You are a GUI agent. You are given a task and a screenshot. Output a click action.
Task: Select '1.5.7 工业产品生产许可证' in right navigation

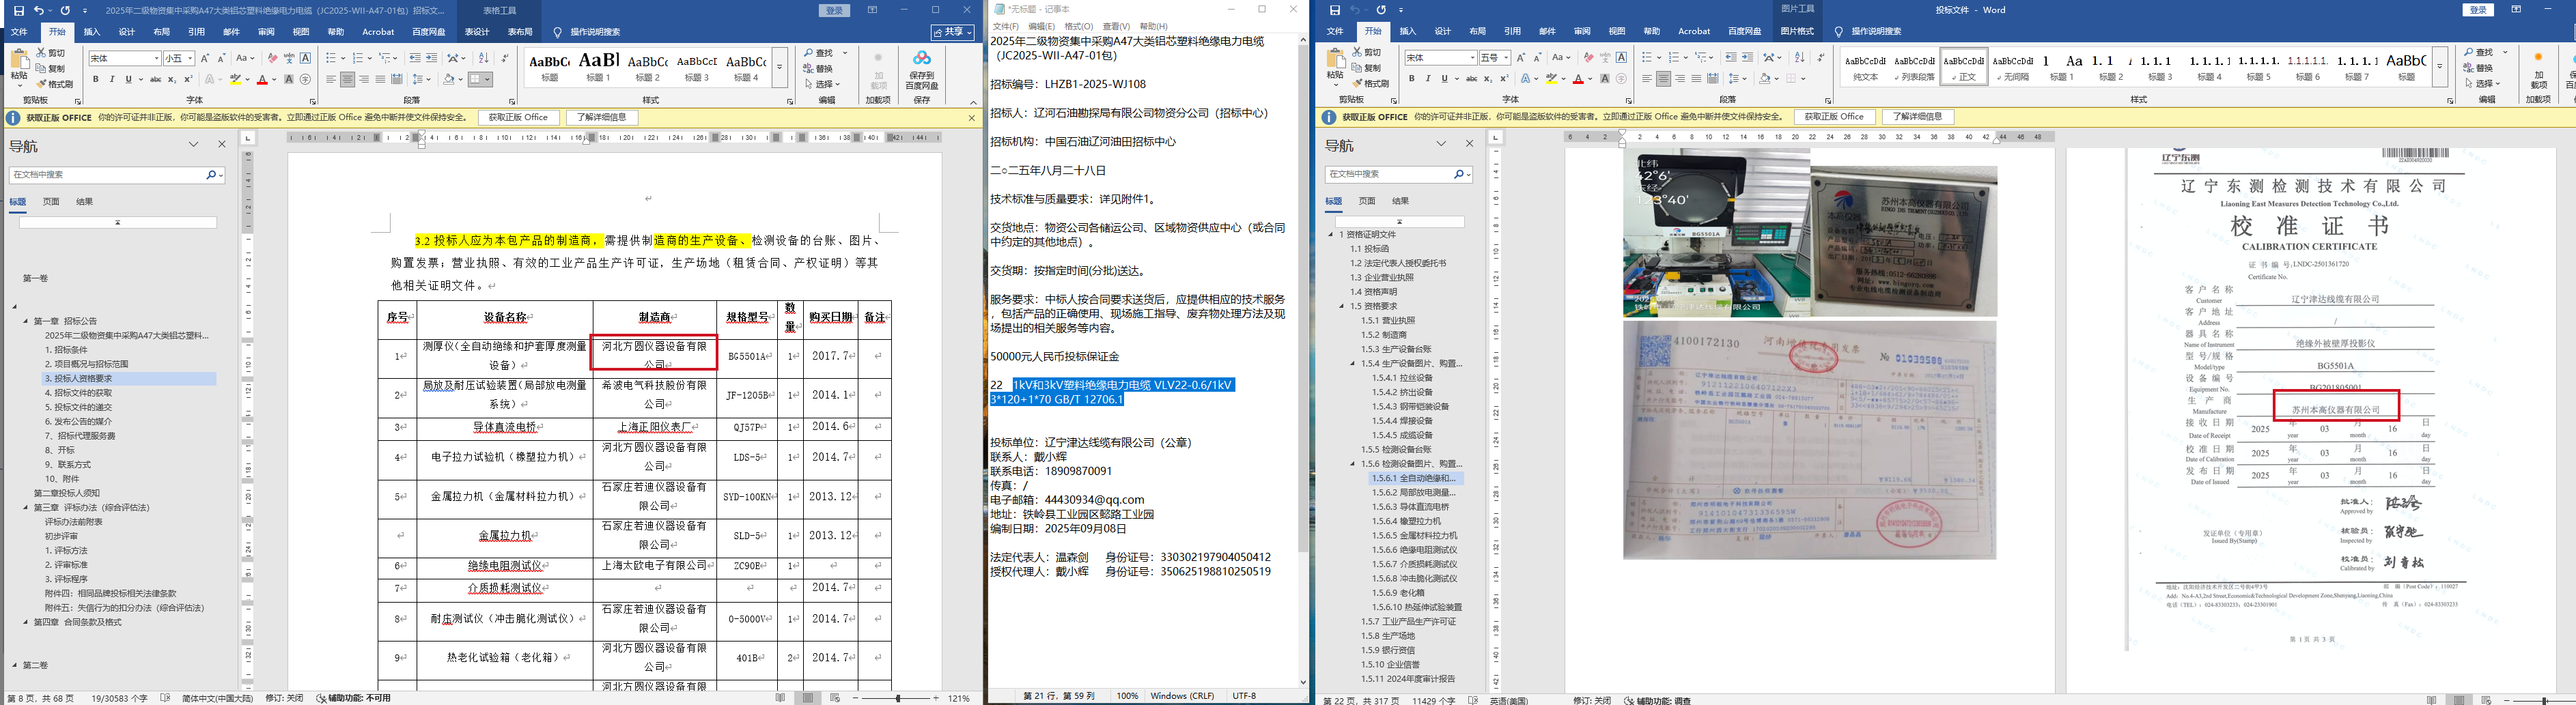click(1408, 622)
